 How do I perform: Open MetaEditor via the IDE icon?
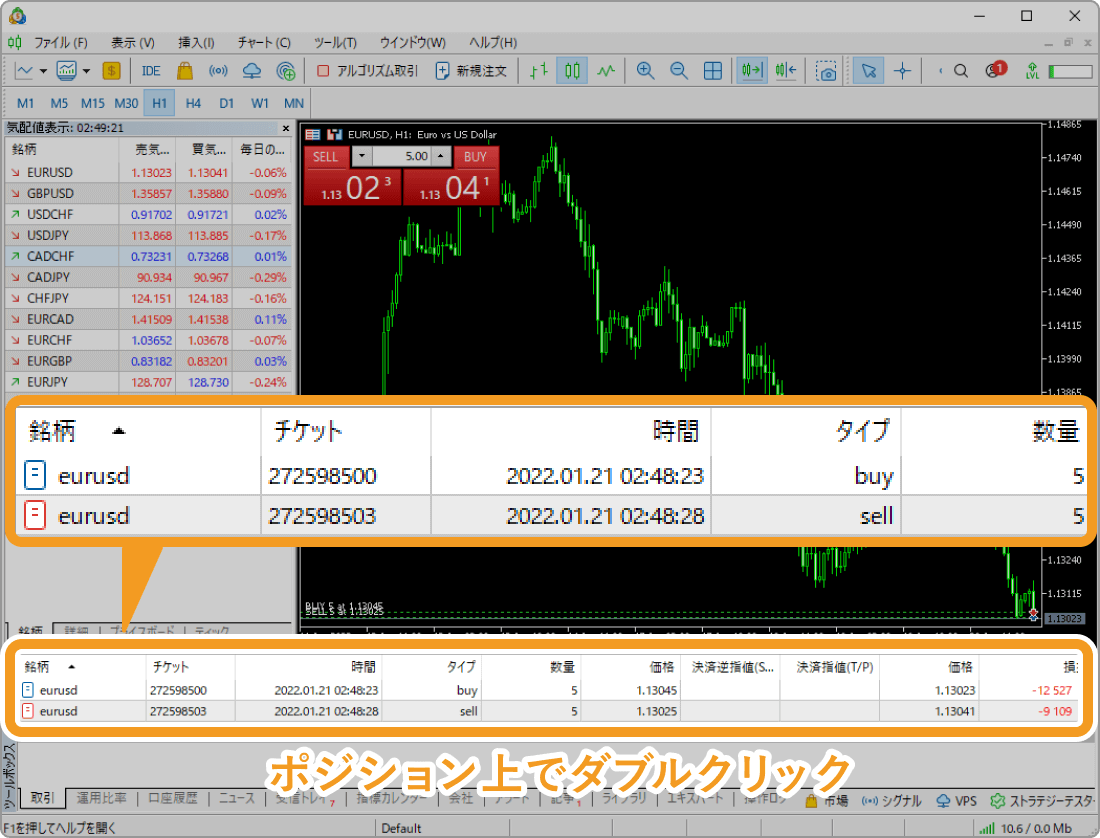(x=150, y=71)
